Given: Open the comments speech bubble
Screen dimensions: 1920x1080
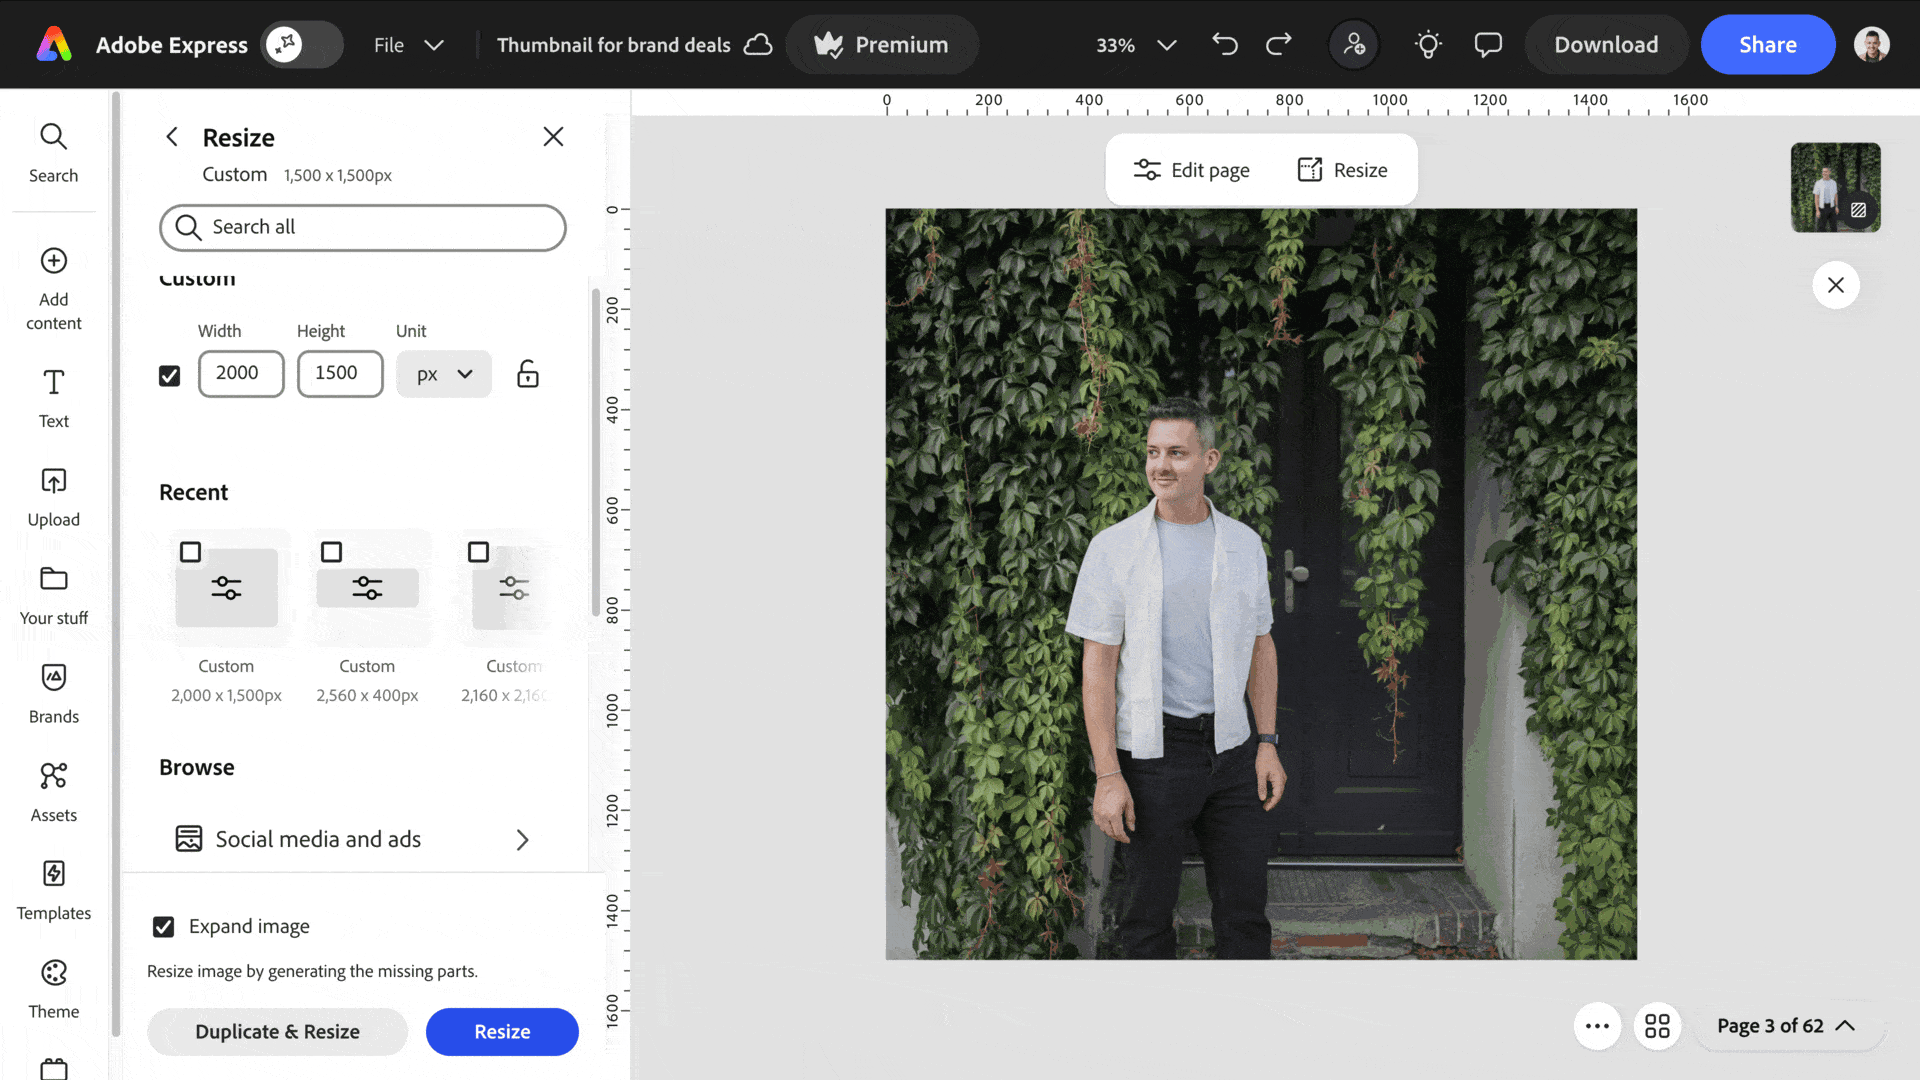Looking at the screenshot, I should click(x=1488, y=45).
